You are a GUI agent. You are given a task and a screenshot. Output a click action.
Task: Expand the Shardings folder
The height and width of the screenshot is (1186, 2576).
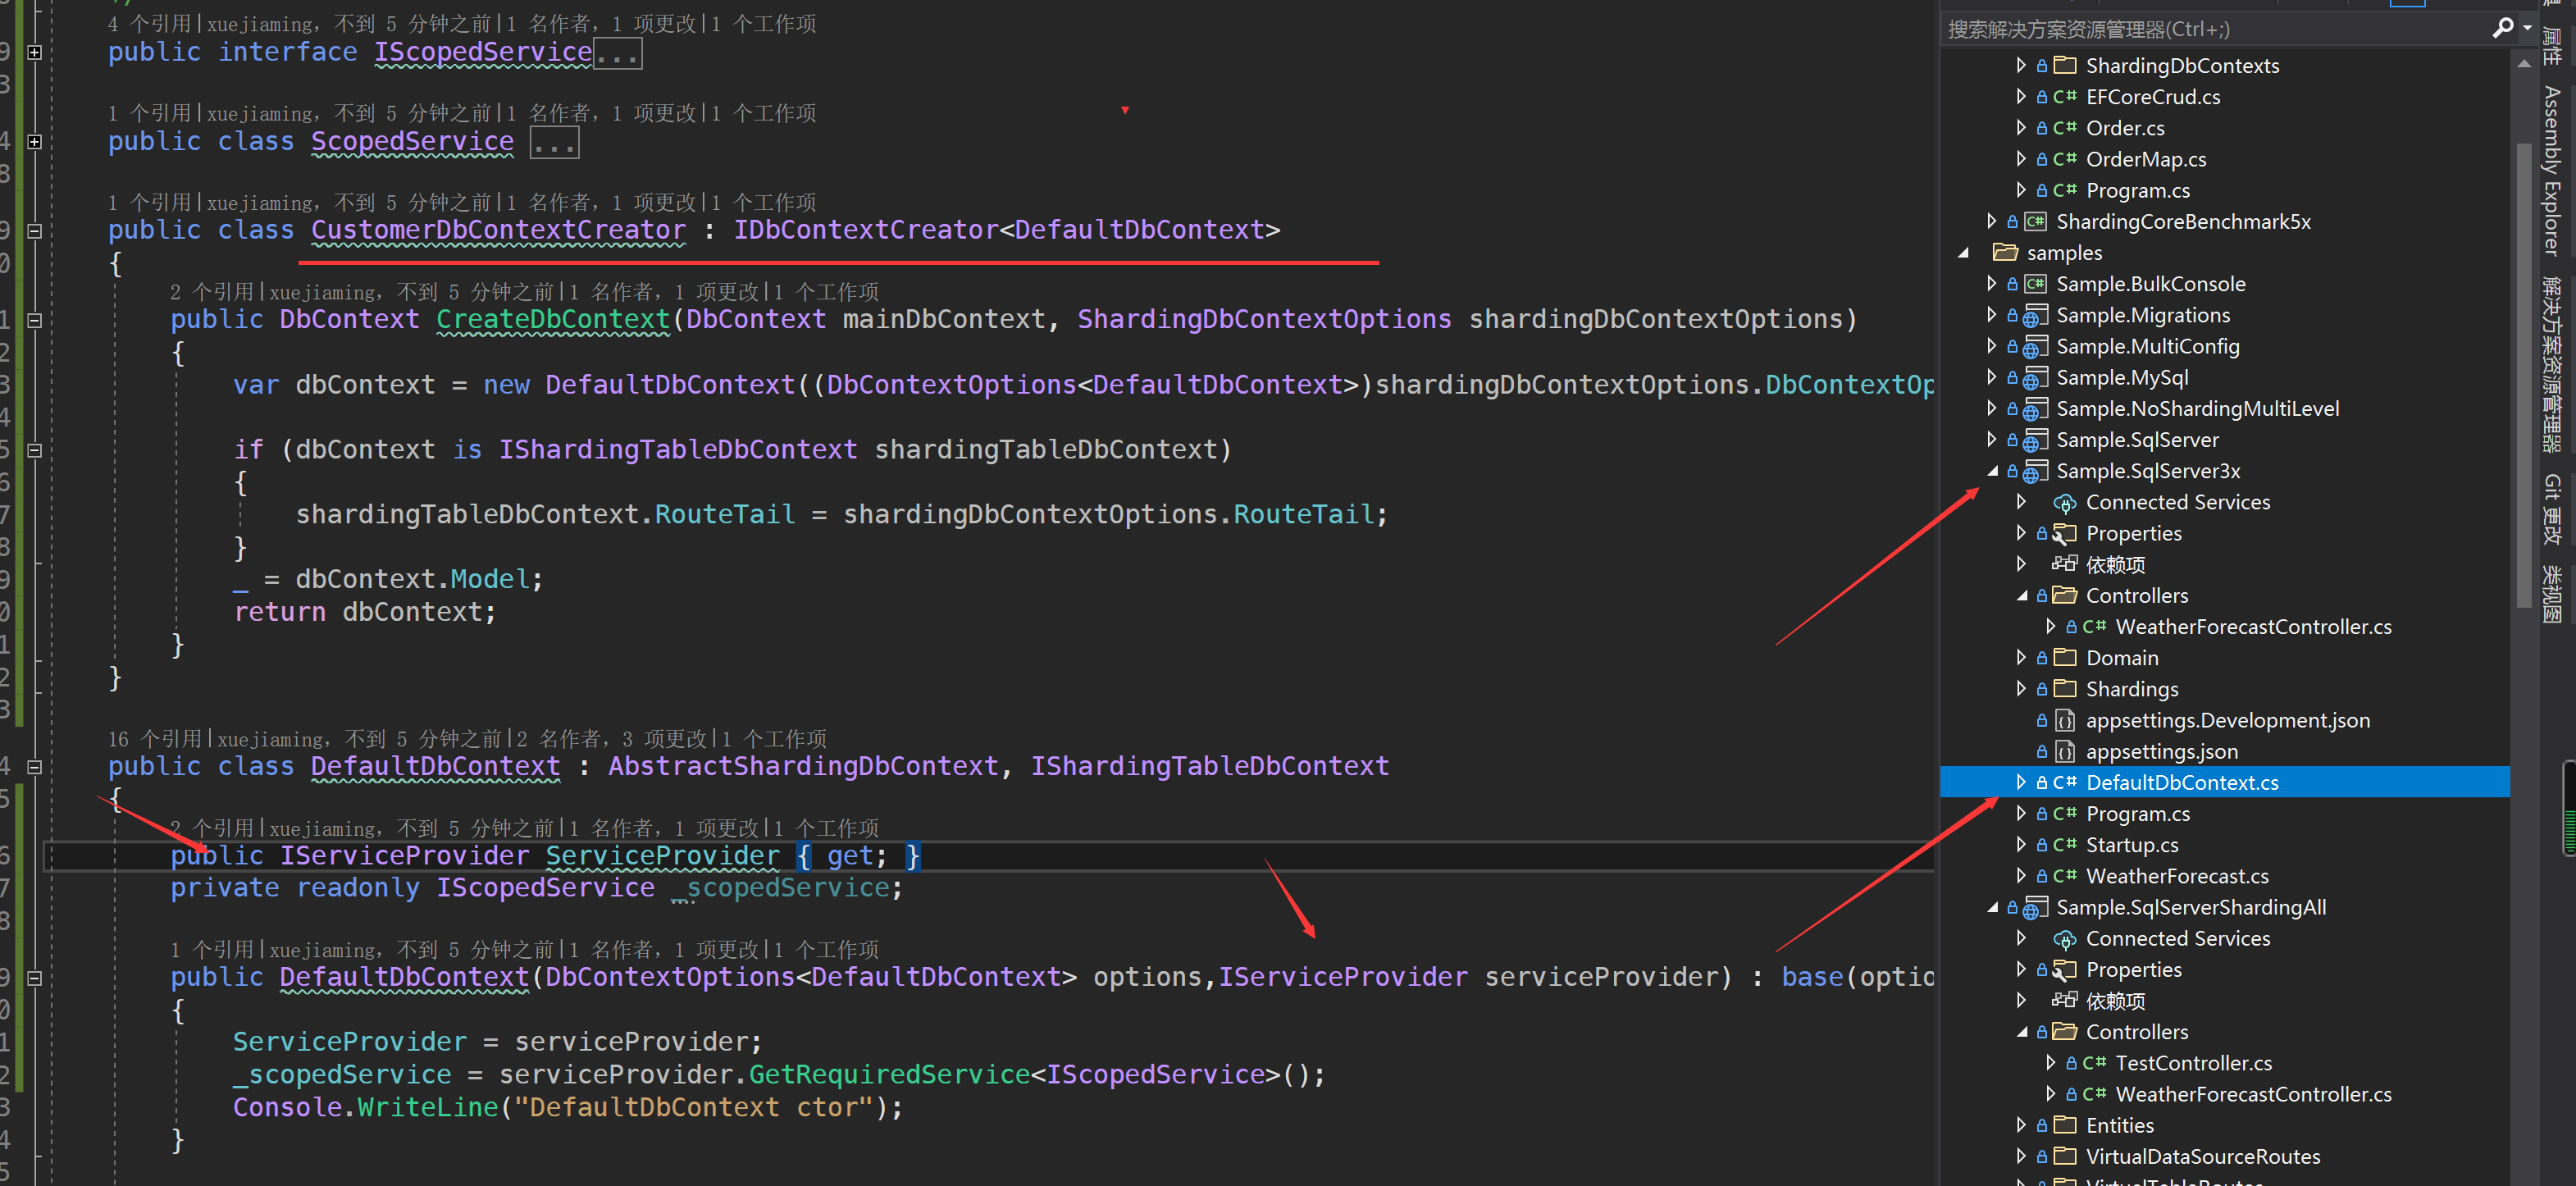point(2022,688)
